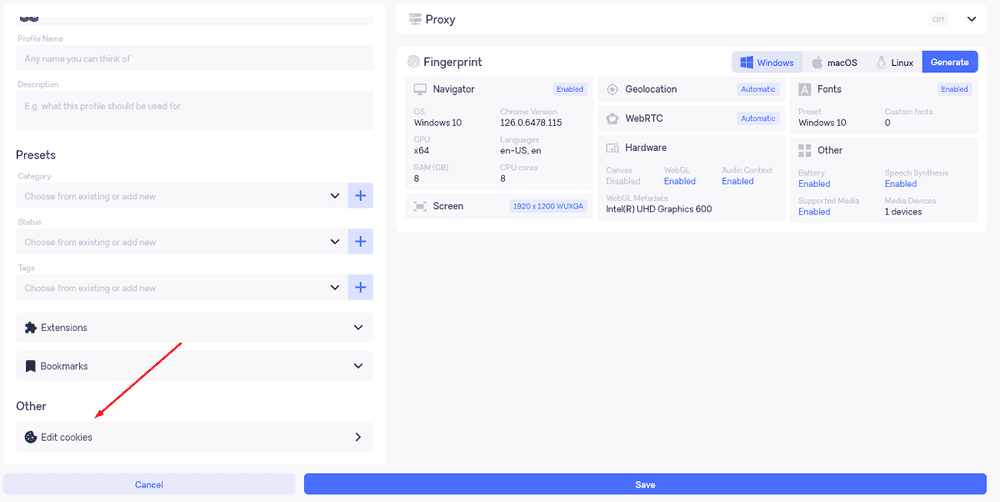Click the OS value Windows 10 in Navigator
1000x502 pixels.
click(x=438, y=122)
